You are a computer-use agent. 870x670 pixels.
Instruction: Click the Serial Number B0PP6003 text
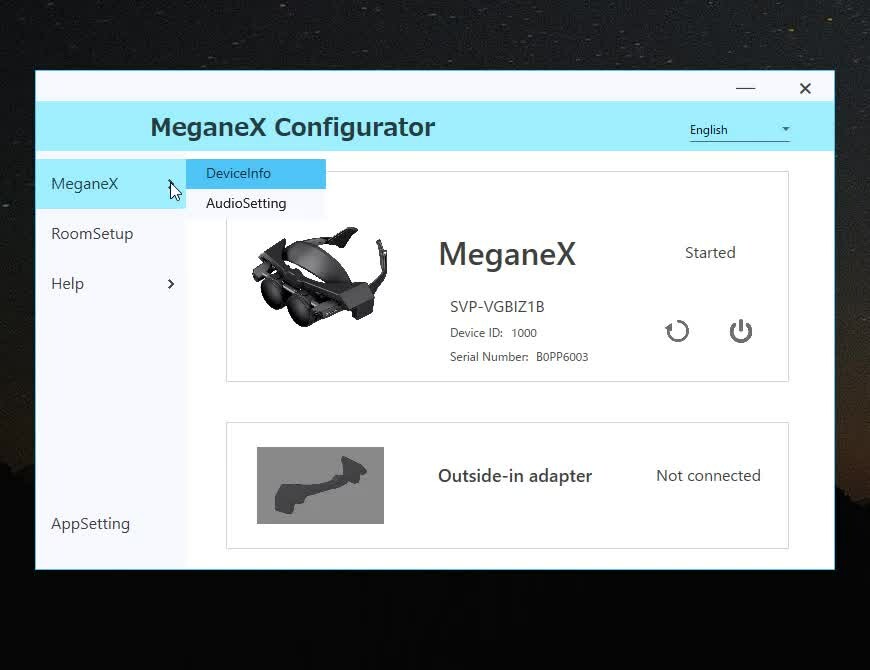click(519, 357)
